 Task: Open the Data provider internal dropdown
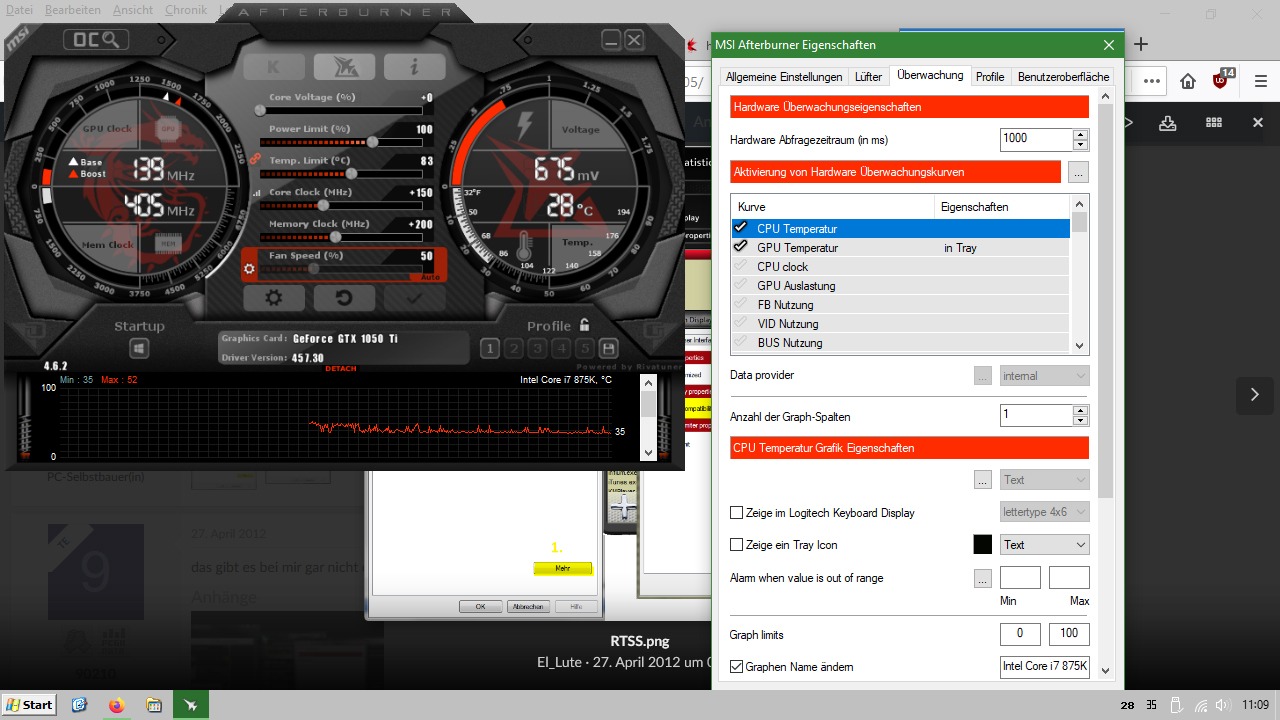tap(1045, 376)
